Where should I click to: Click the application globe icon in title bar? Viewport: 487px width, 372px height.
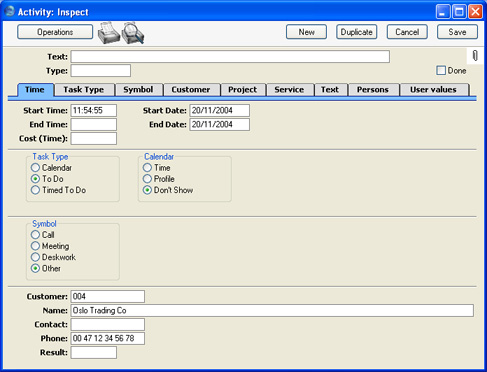point(10,11)
